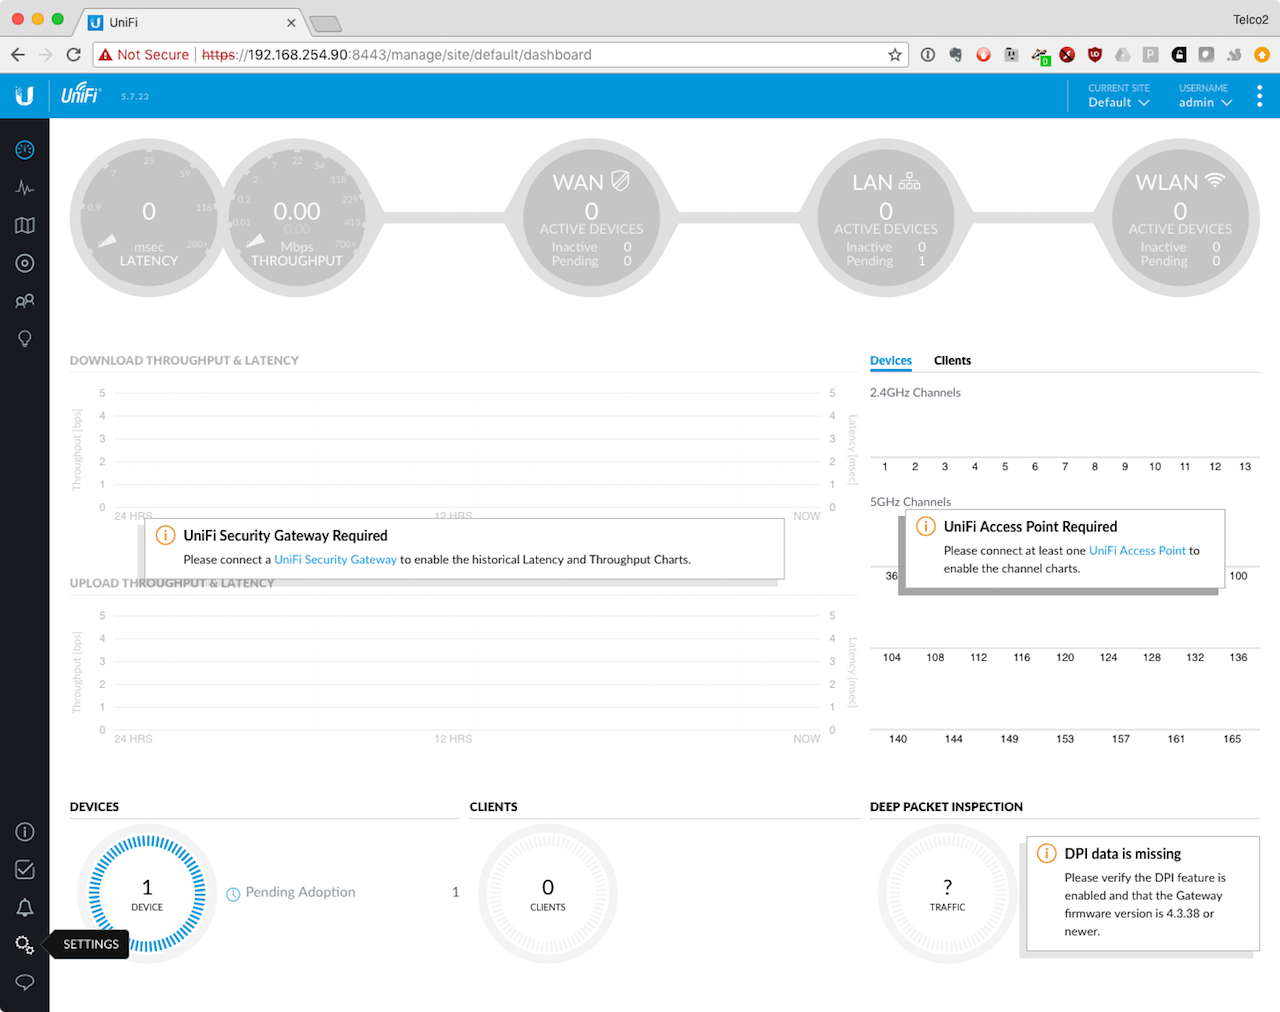The width and height of the screenshot is (1280, 1012).
Task: Open chat via the speech bubble icon
Action: 24,983
